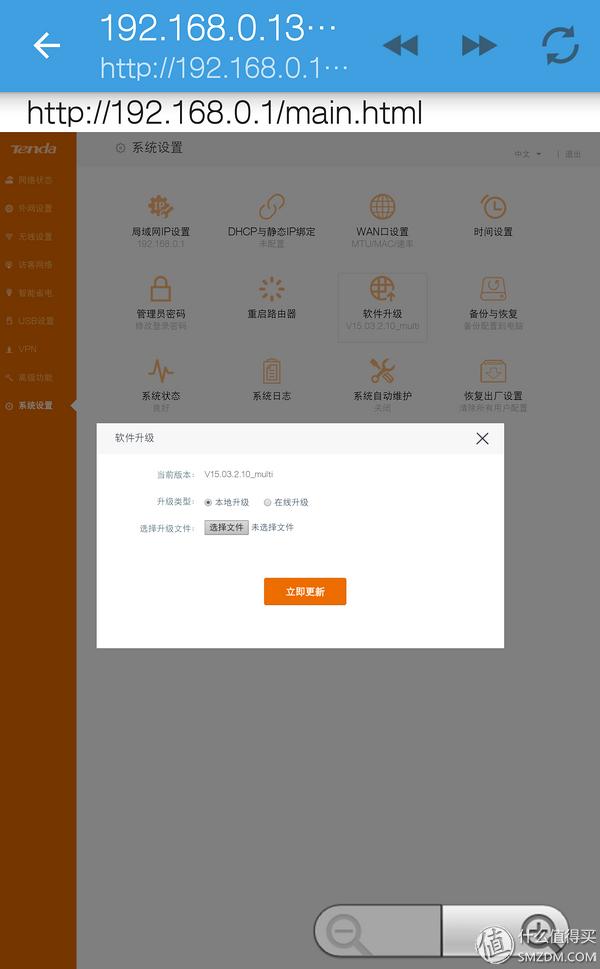
Task: Refresh the page with the reload icon
Action: pyautogui.click(x=560, y=45)
